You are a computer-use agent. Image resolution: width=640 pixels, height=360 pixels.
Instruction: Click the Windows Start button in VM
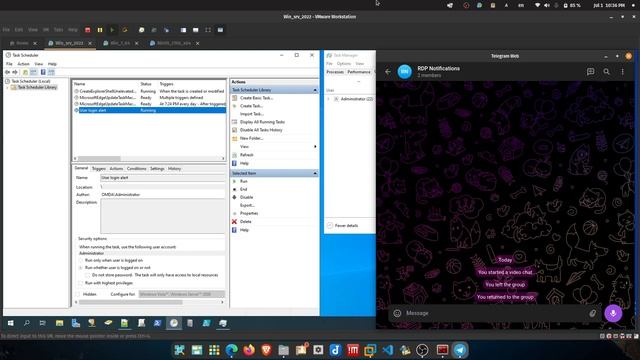click(x=11, y=323)
